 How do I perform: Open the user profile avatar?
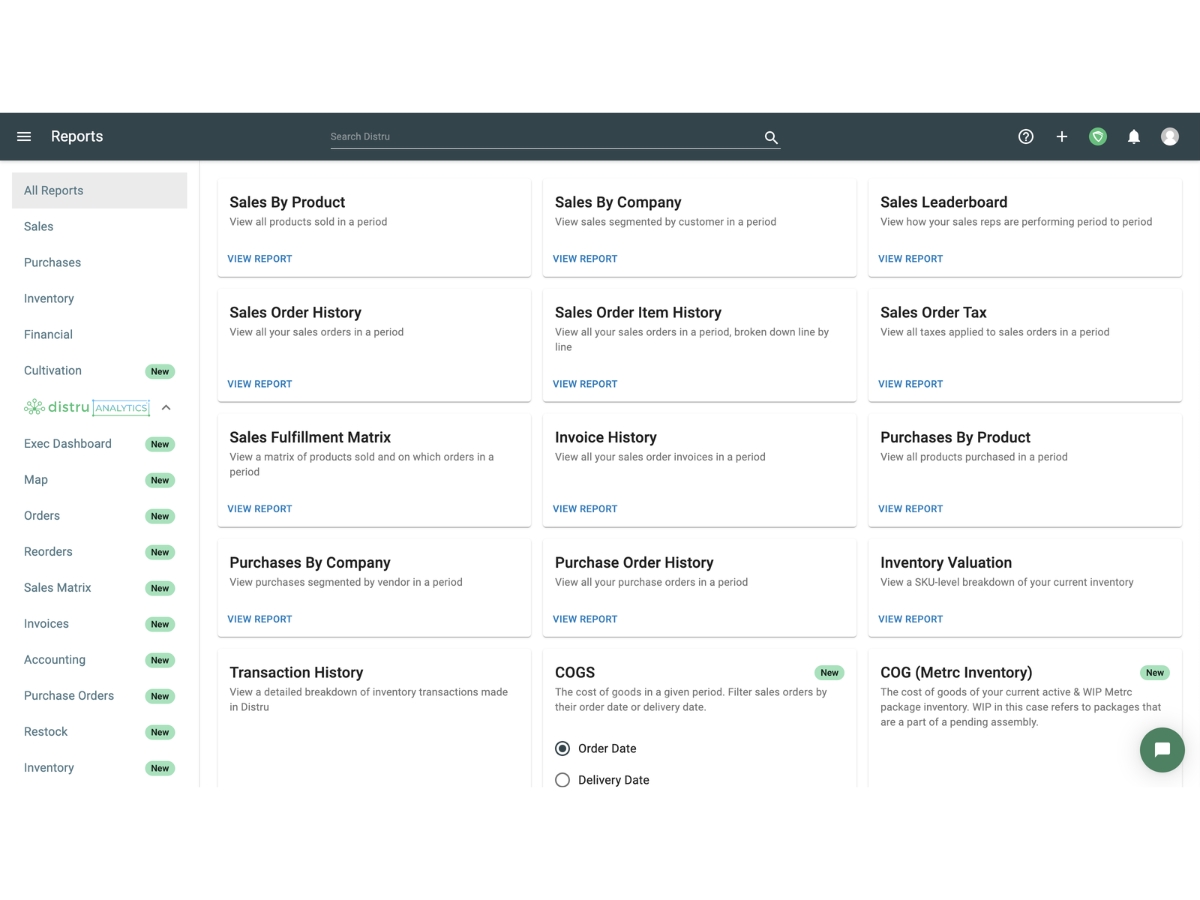(x=1170, y=137)
